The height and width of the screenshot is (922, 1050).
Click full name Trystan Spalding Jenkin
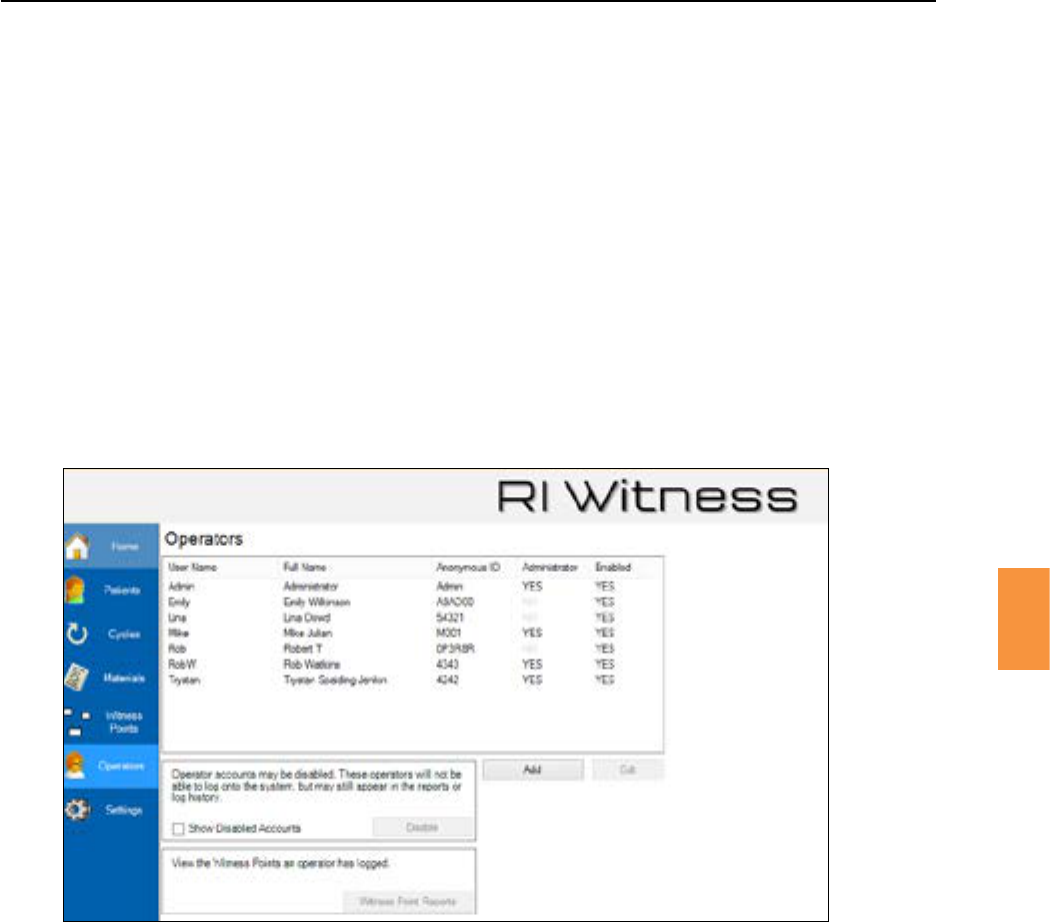tap(335, 680)
